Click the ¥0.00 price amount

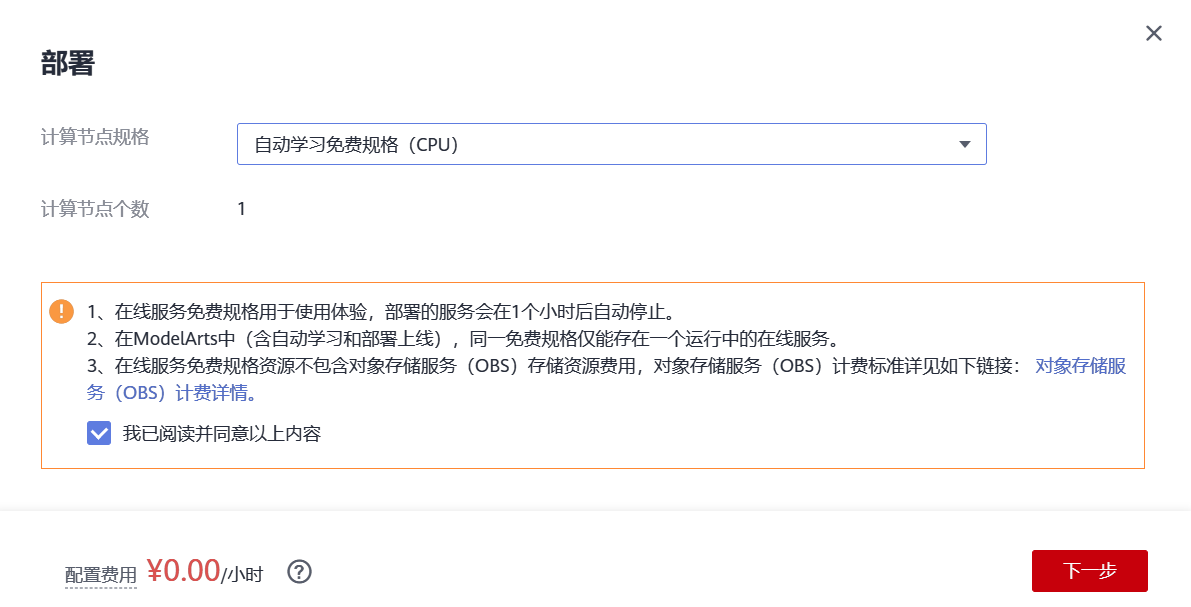point(183,571)
